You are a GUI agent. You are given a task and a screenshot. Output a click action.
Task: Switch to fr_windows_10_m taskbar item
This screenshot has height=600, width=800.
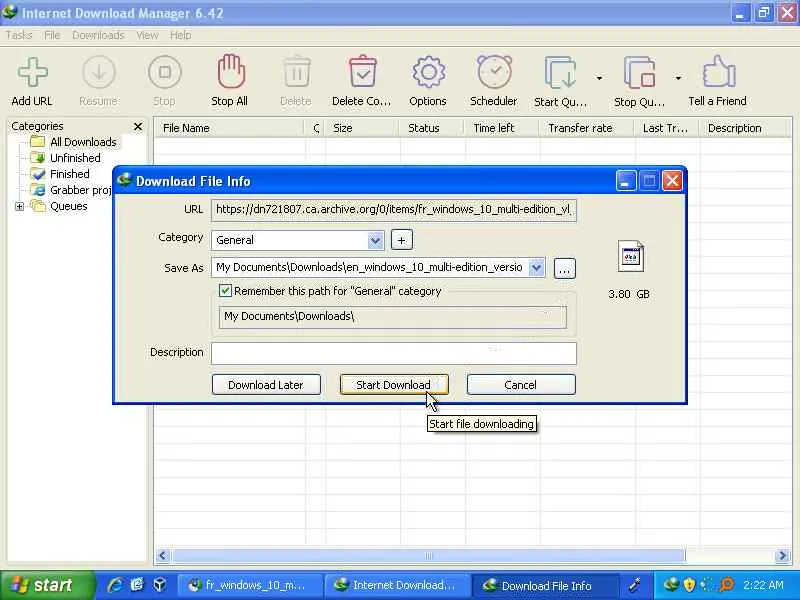tap(250, 585)
